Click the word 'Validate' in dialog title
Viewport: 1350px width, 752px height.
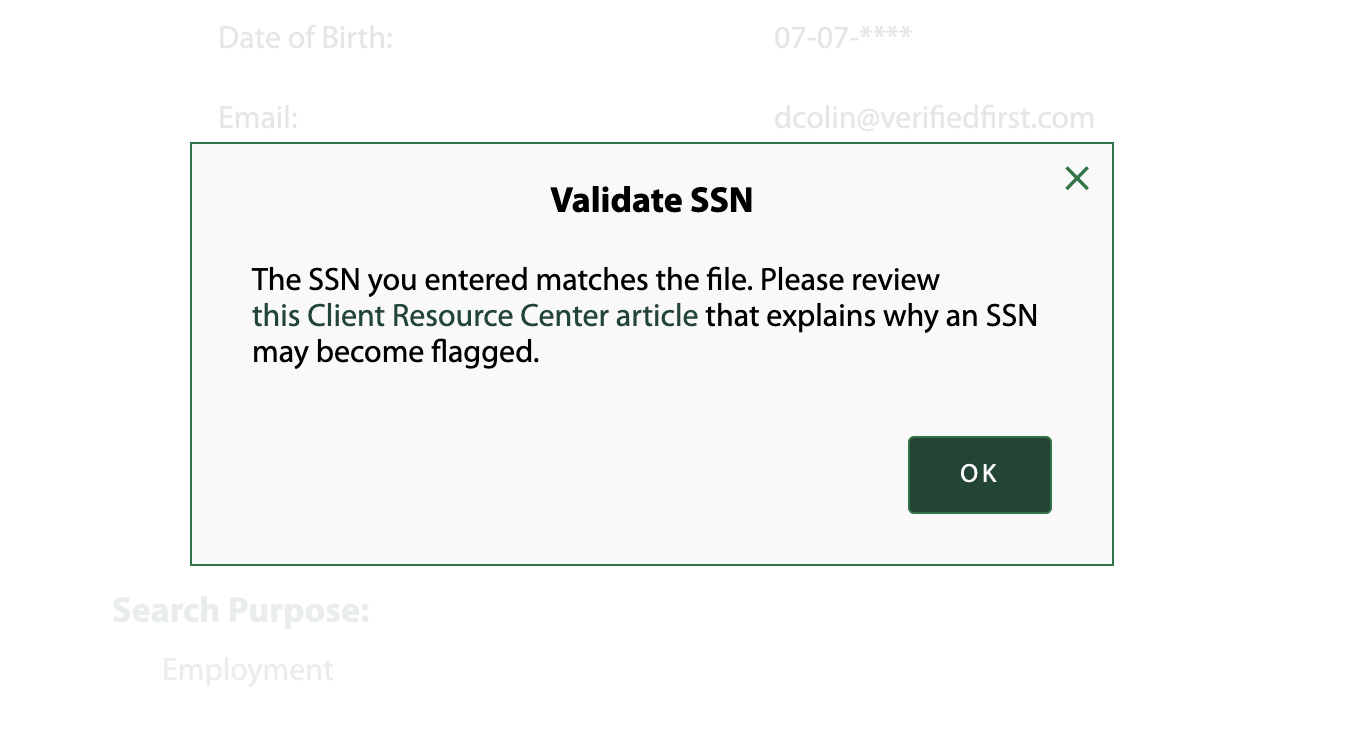616,200
